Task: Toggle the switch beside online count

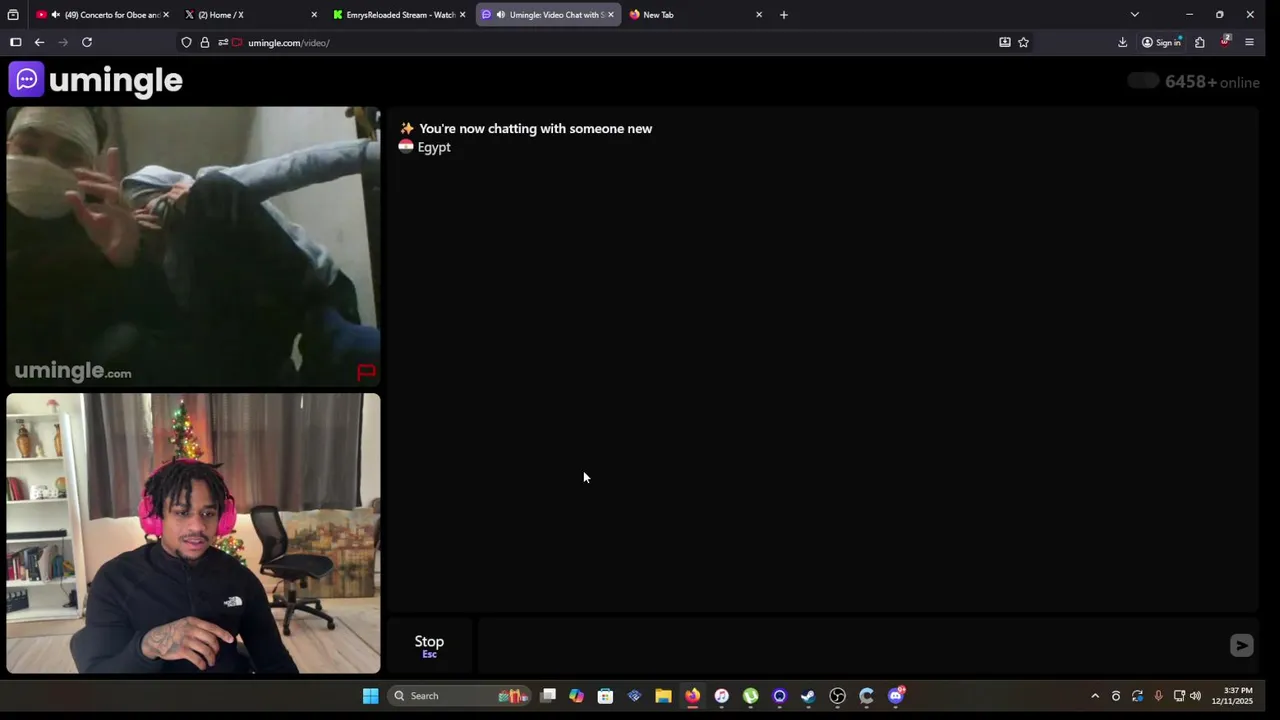Action: click(x=1143, y=81)
